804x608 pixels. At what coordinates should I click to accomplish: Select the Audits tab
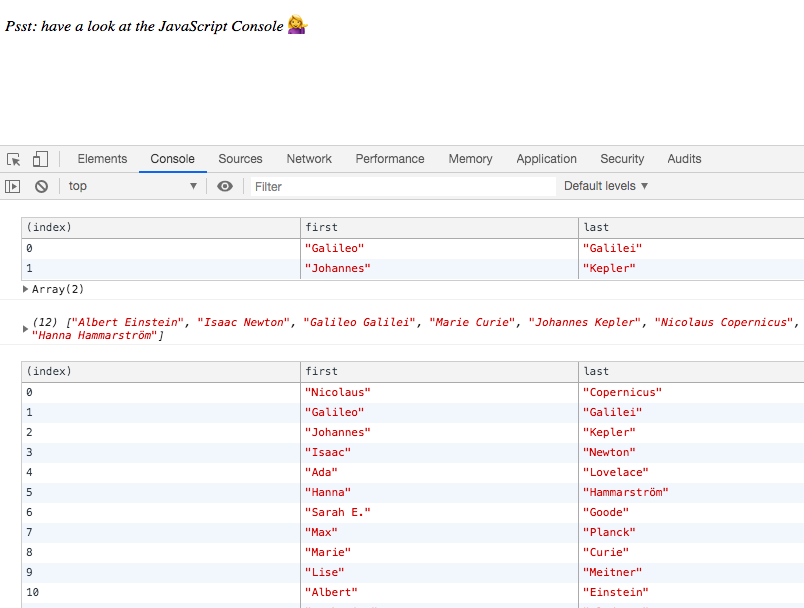(684, 159)
